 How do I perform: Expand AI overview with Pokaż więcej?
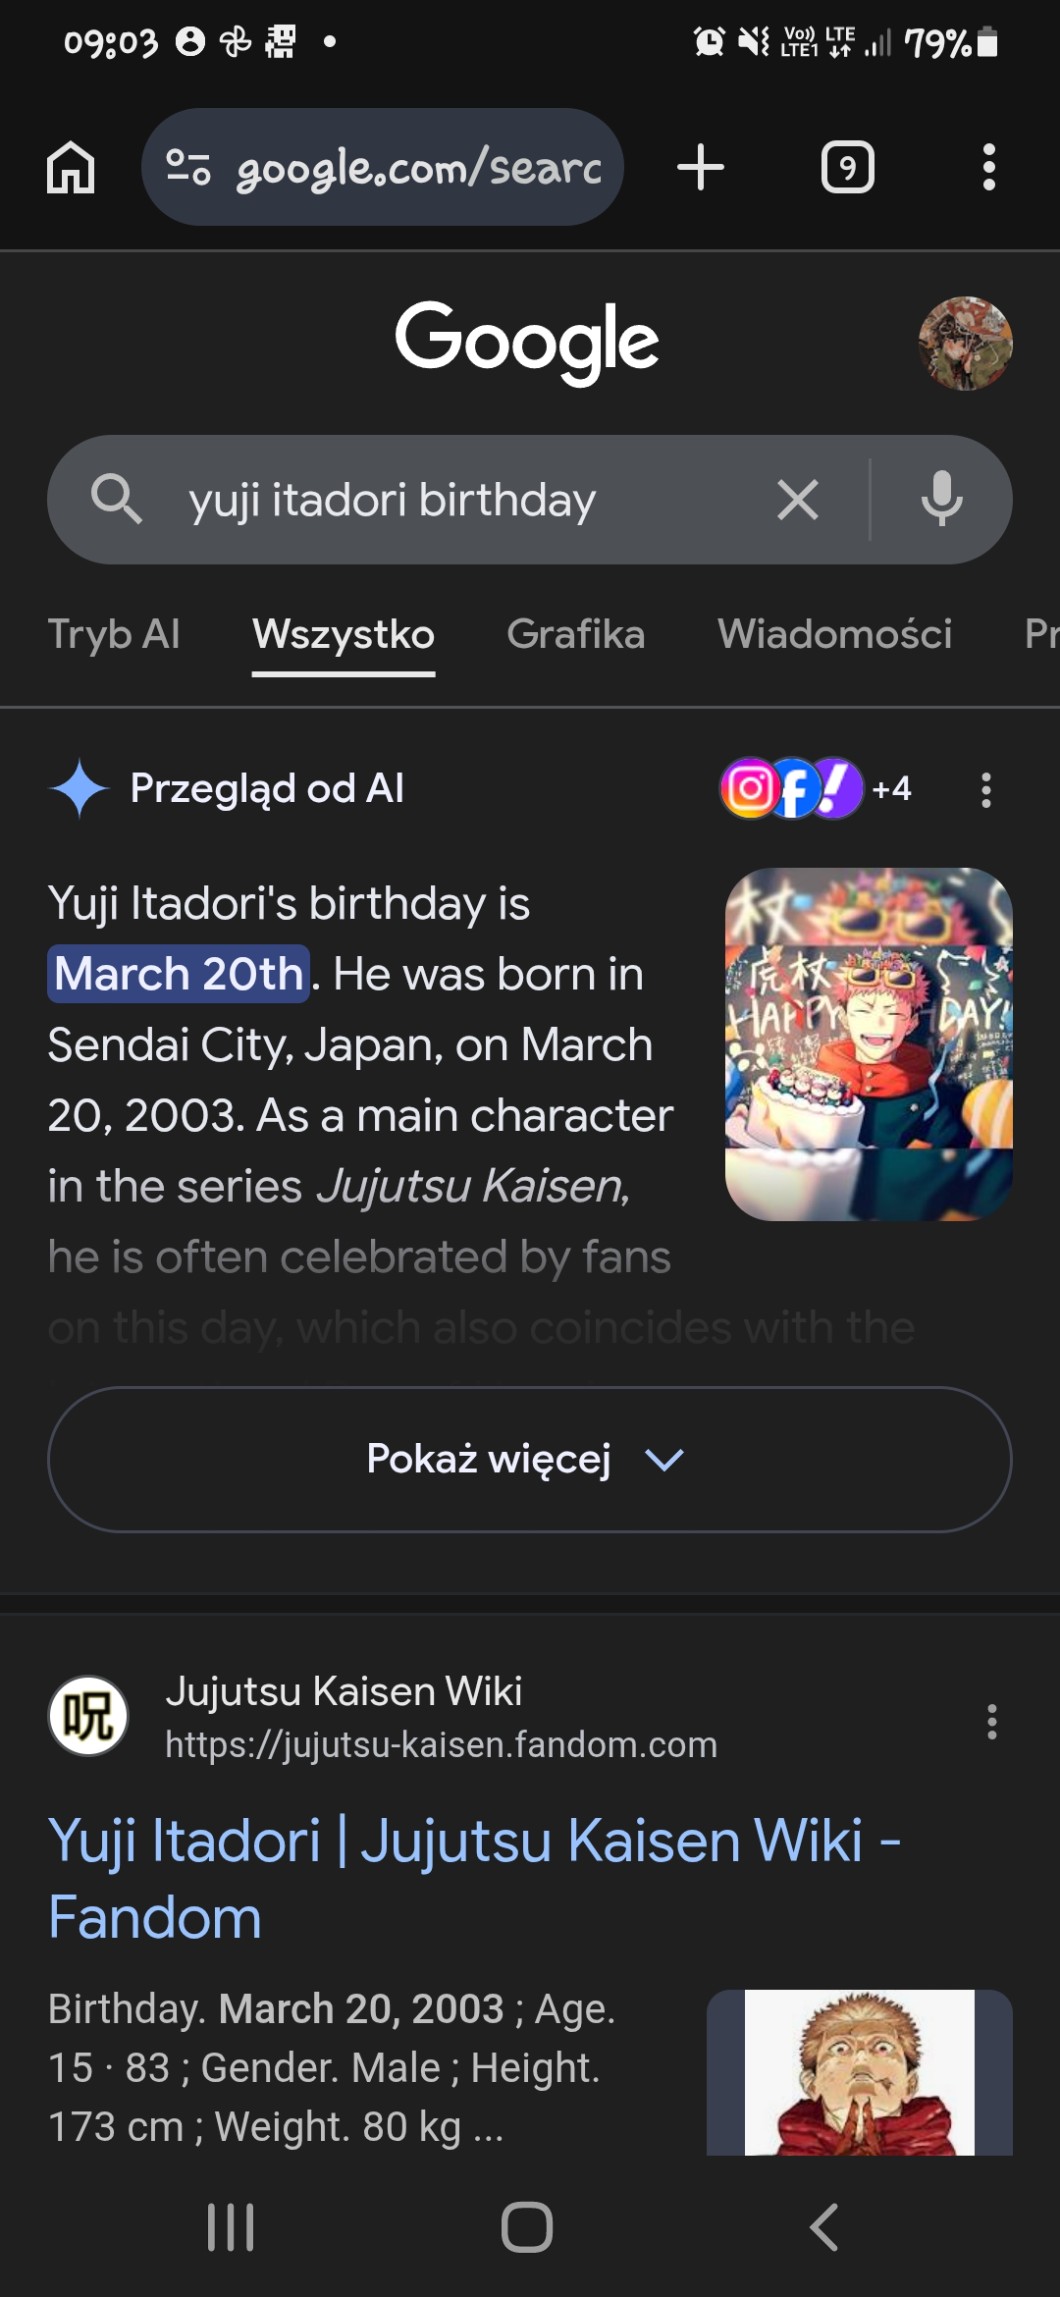click(x=529, y=1459)
